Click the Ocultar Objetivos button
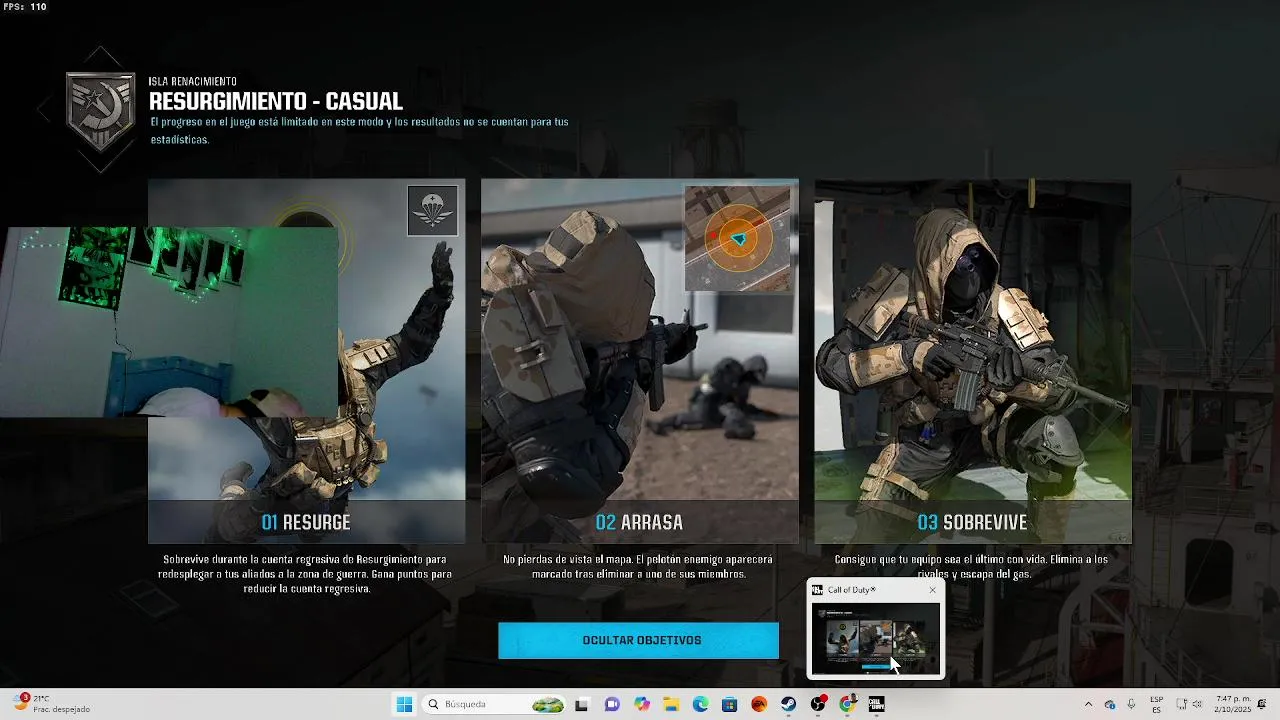This screenshot has height=720, width=1280. point(638,640)
